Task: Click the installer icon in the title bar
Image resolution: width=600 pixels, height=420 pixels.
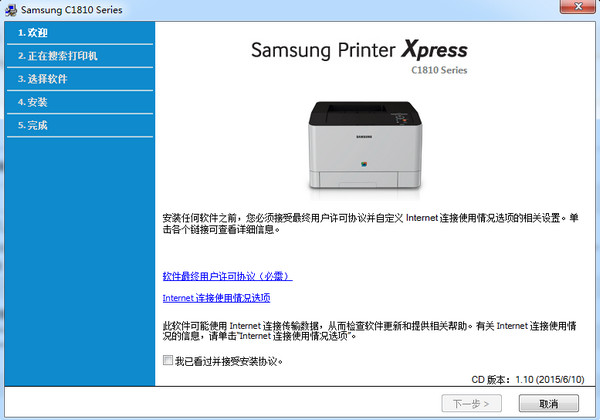Action: (x=11, y=10)
